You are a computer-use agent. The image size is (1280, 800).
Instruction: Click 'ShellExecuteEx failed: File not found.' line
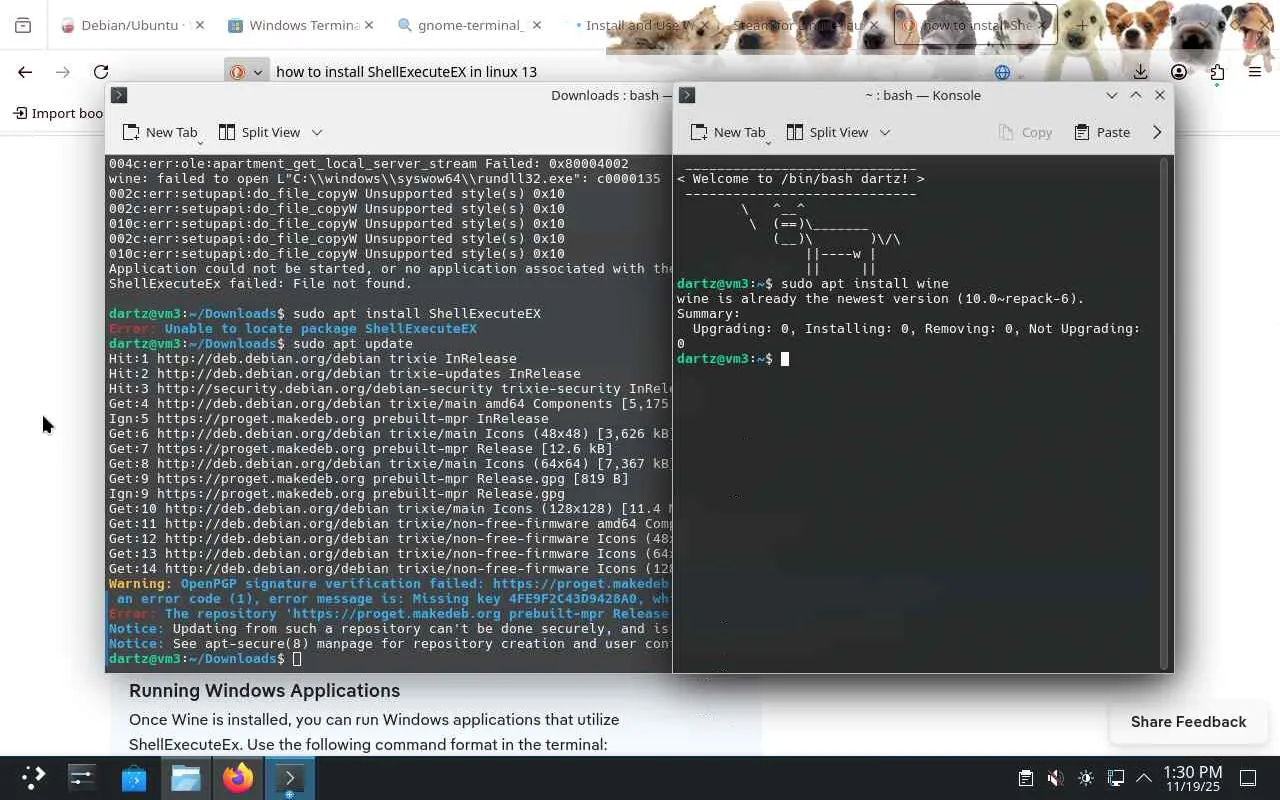point(261,284)
